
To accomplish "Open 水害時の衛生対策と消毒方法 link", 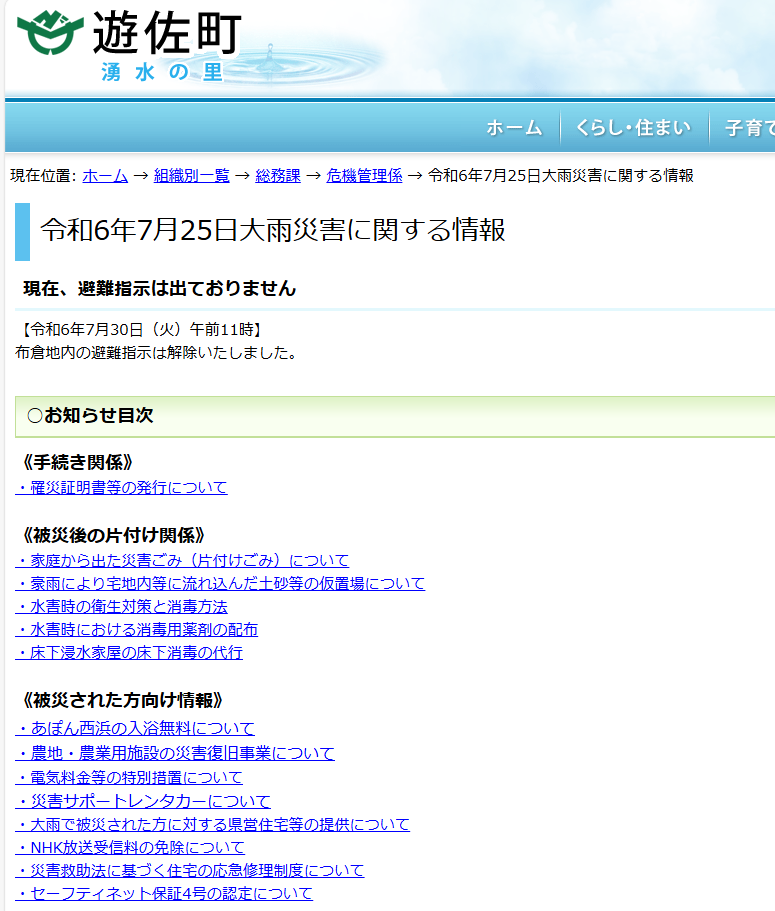I will 121,607.
